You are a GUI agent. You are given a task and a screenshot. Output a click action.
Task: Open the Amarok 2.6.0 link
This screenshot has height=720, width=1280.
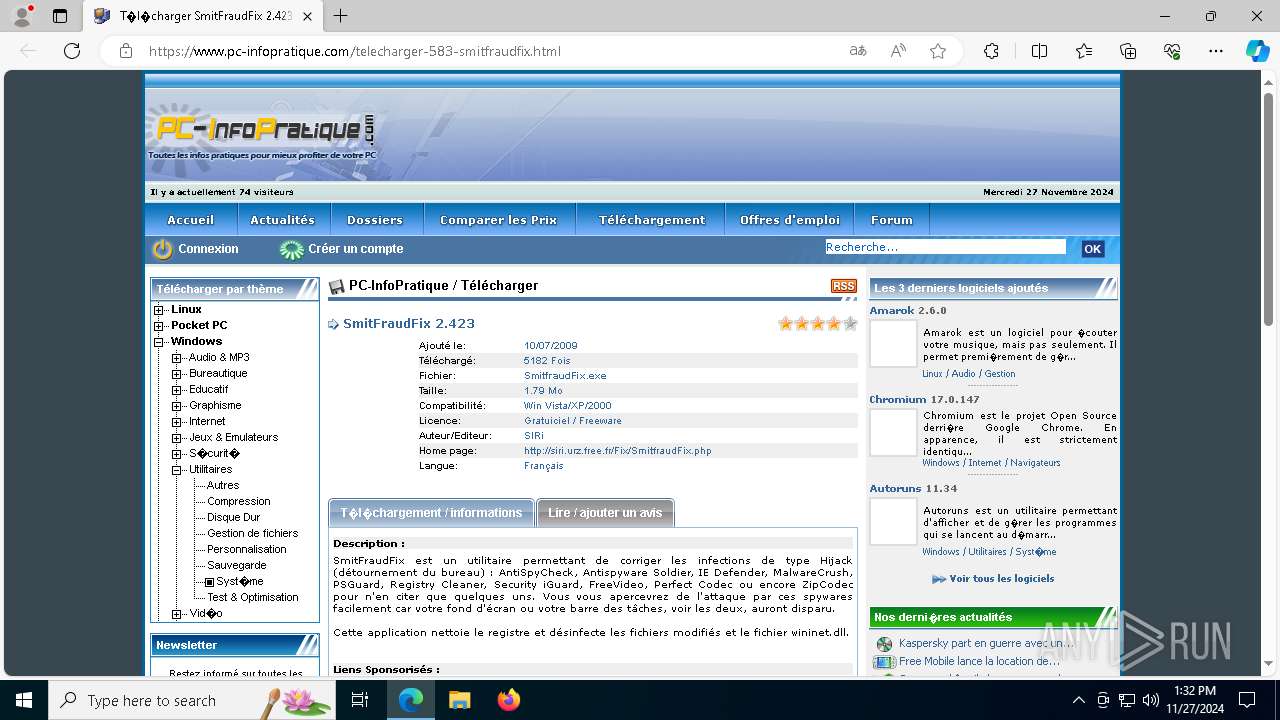coord(908,311)
